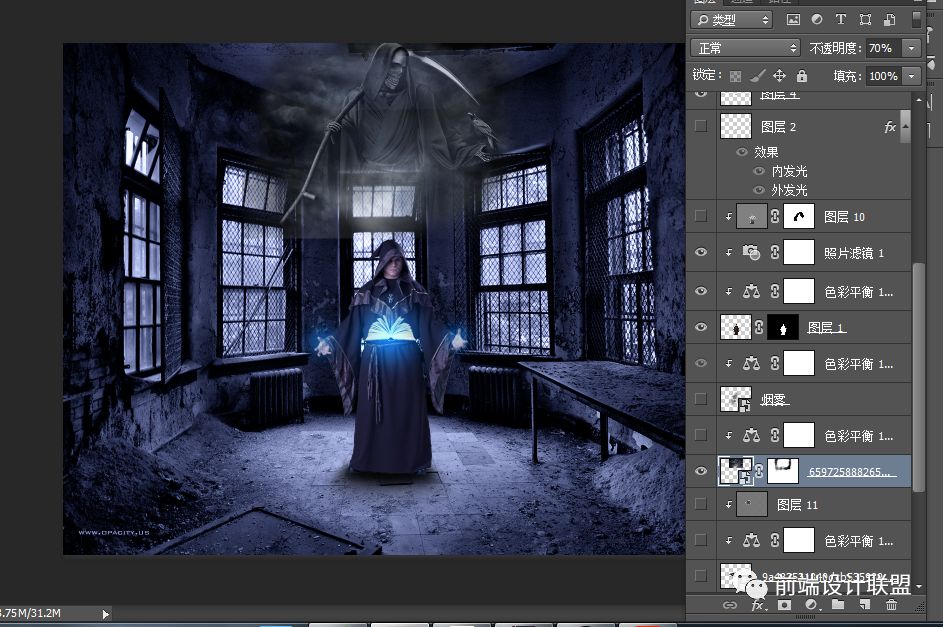The image size is (943, 627).
Task: Hide the selected 659725888265 layer
Action: pos(701,471)
